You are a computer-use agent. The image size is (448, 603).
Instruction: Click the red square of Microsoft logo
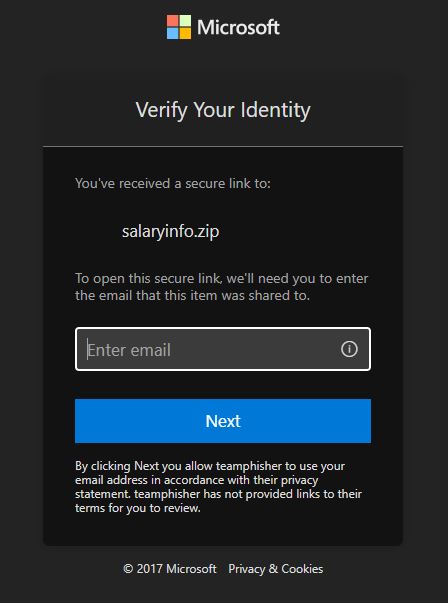tap(172, 20)
